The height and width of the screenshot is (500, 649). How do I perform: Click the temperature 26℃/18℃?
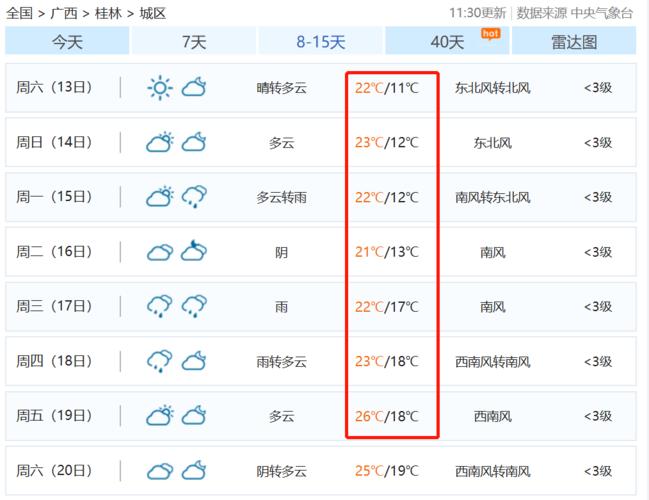pyautogui.click(x=387, y=416)
